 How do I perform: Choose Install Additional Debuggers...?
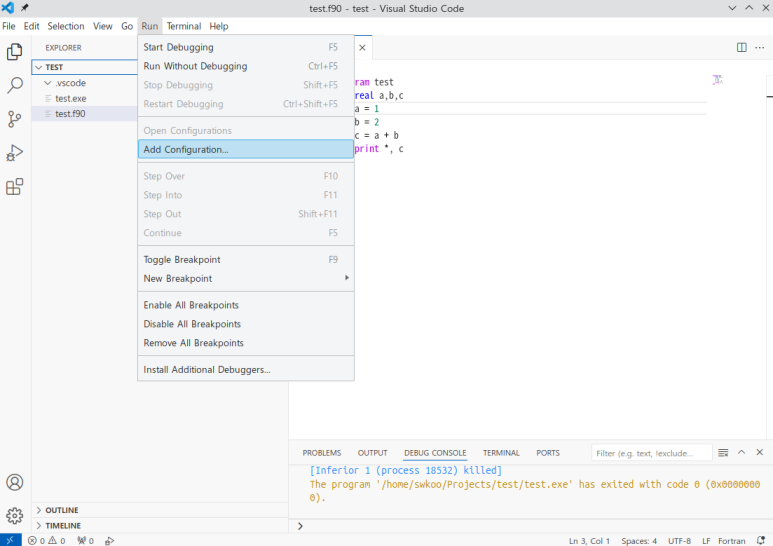click(x=246, y=370)
